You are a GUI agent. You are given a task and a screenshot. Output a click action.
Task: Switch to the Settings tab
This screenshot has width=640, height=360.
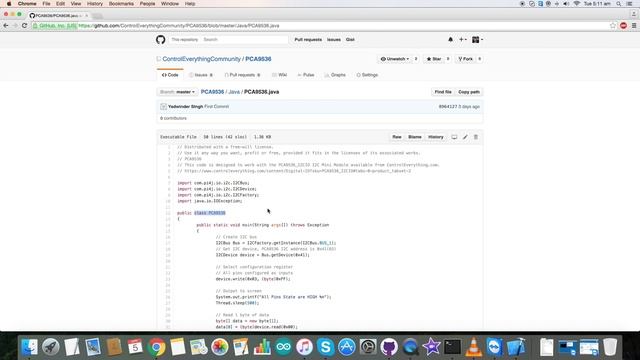[367, 75]
